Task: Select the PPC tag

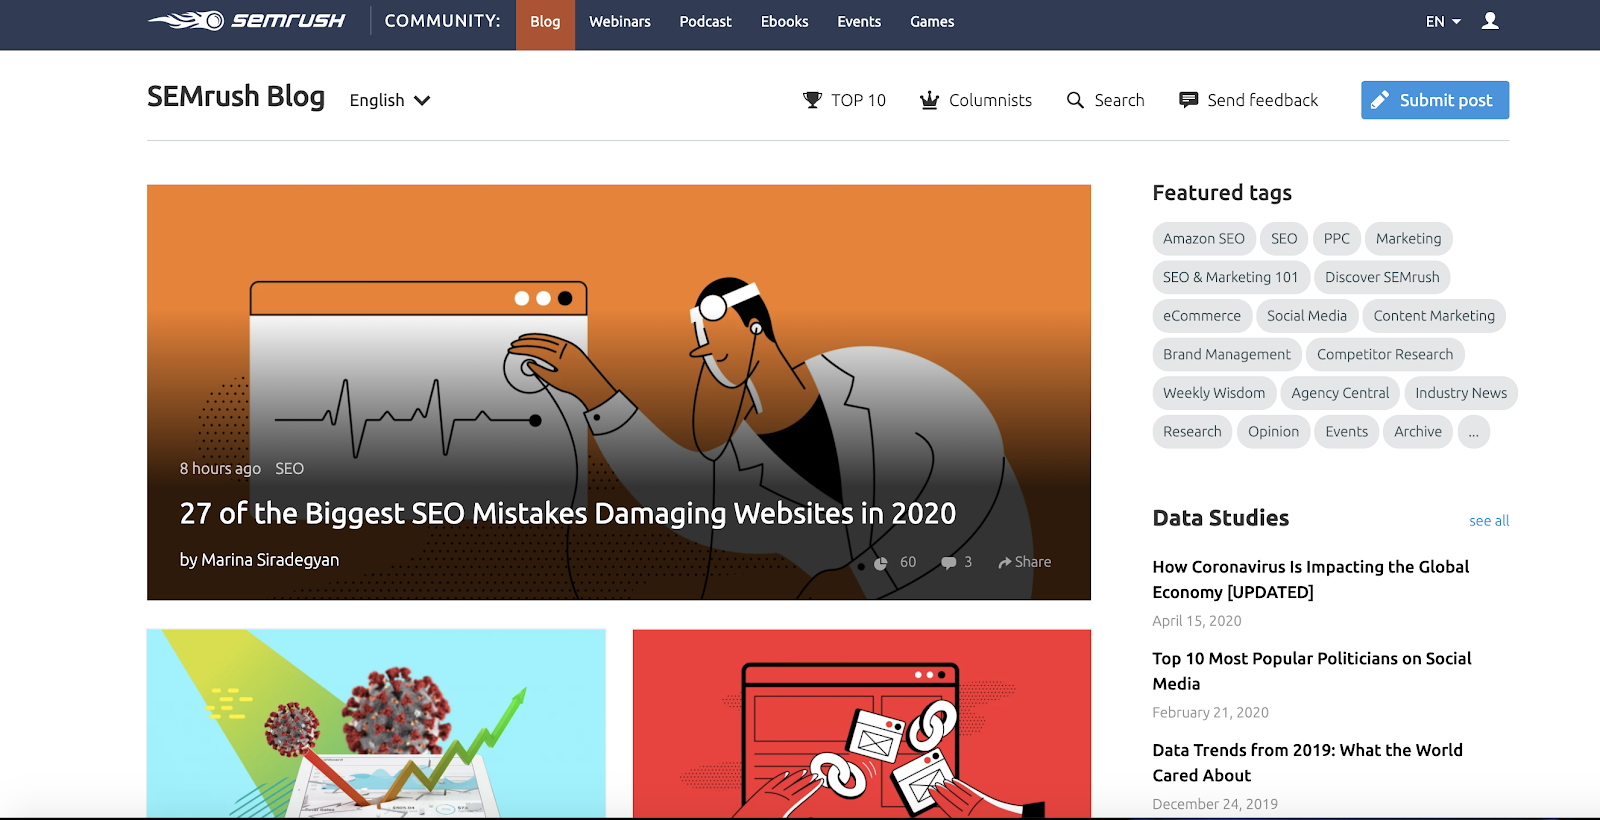Action: click(1337, 239)
